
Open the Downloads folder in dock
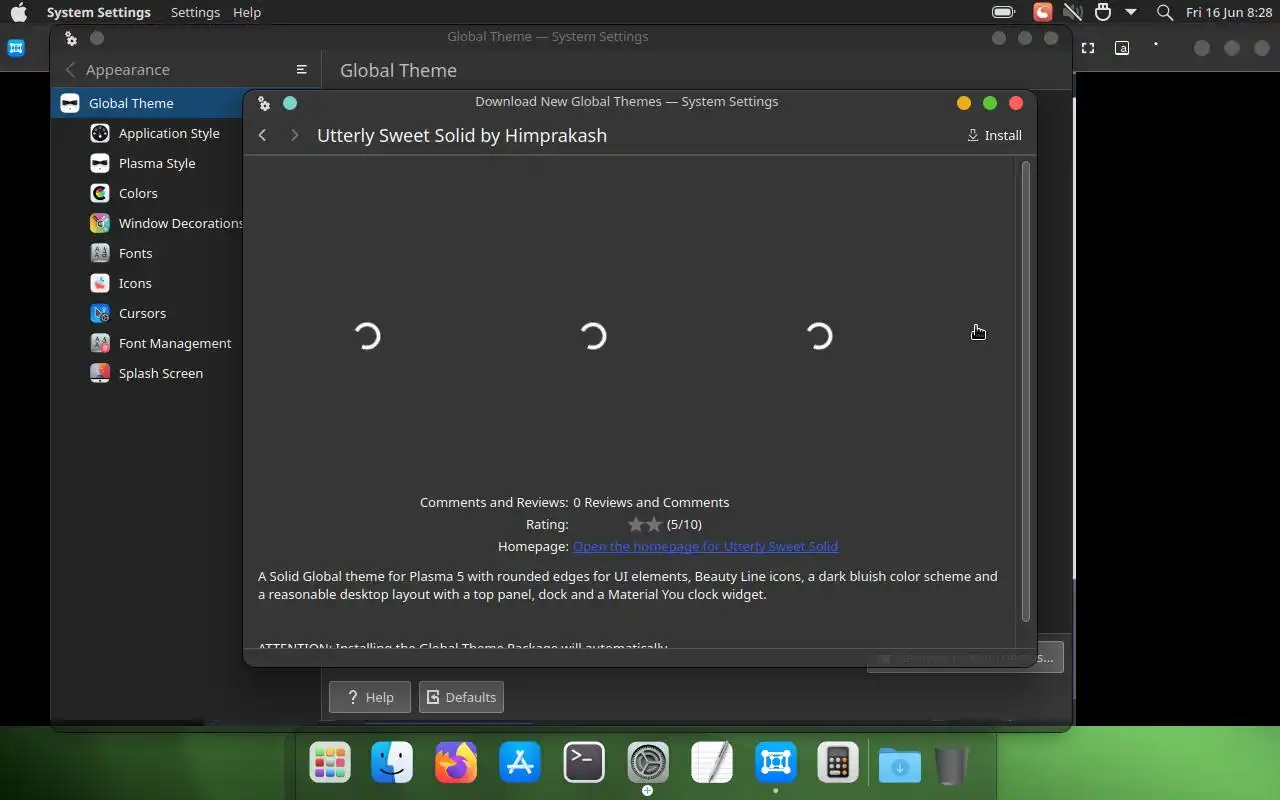[x=900, y=766]
